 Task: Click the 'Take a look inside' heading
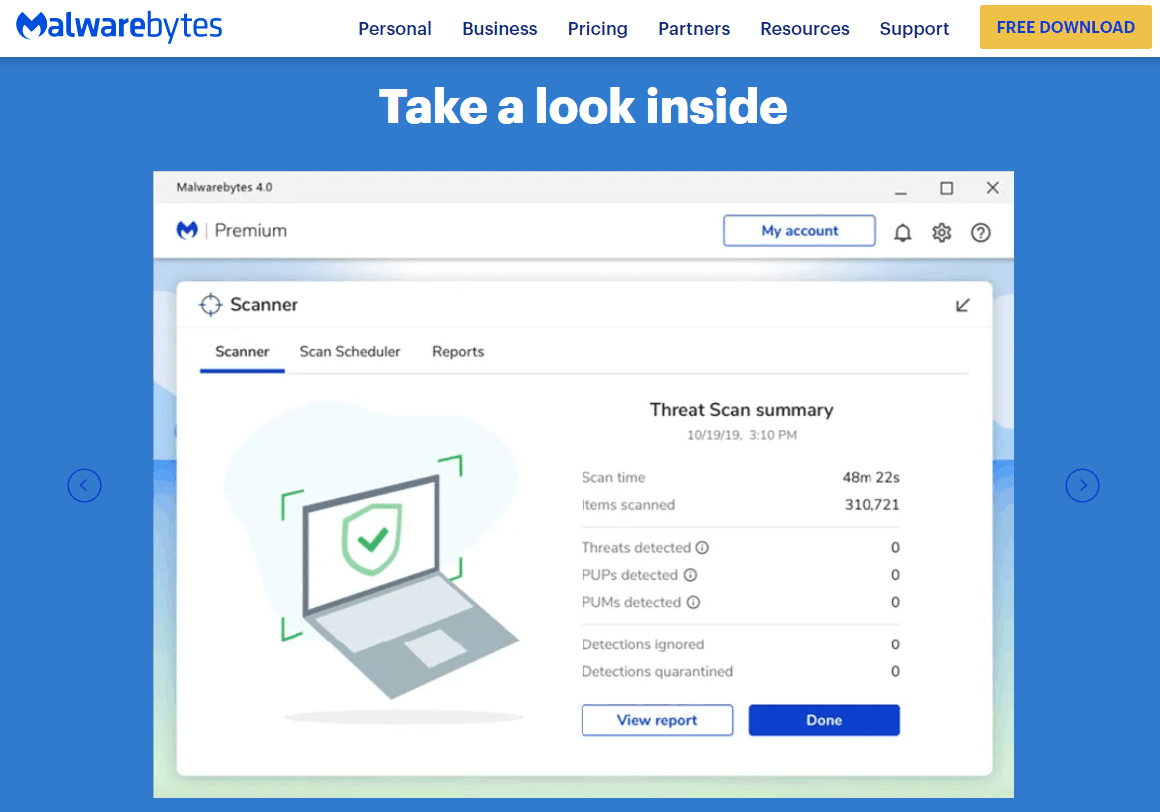(x=583, y=106)
